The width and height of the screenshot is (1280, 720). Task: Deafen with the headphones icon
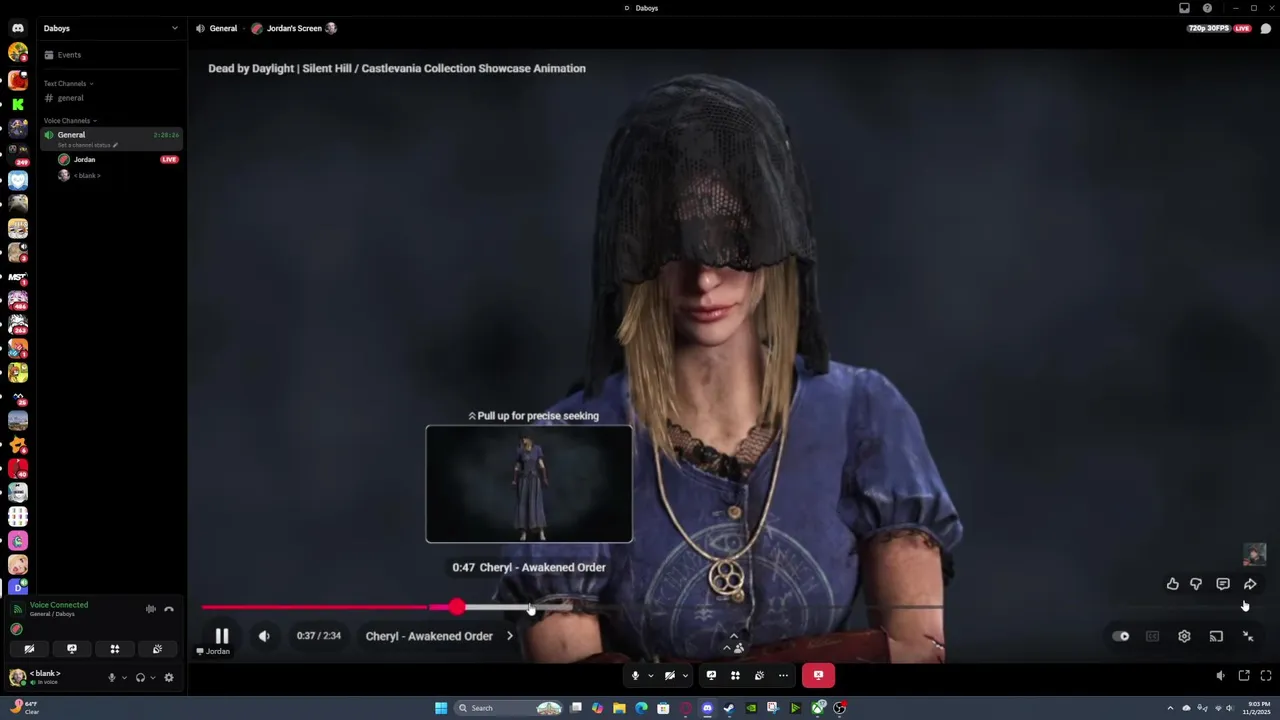(x=140, y=677)
